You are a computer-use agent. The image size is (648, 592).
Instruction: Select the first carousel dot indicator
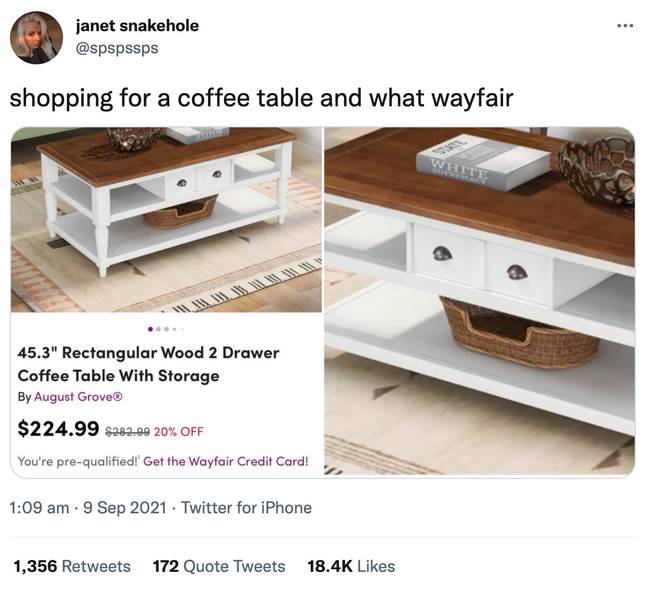click(x=150, y=329)
